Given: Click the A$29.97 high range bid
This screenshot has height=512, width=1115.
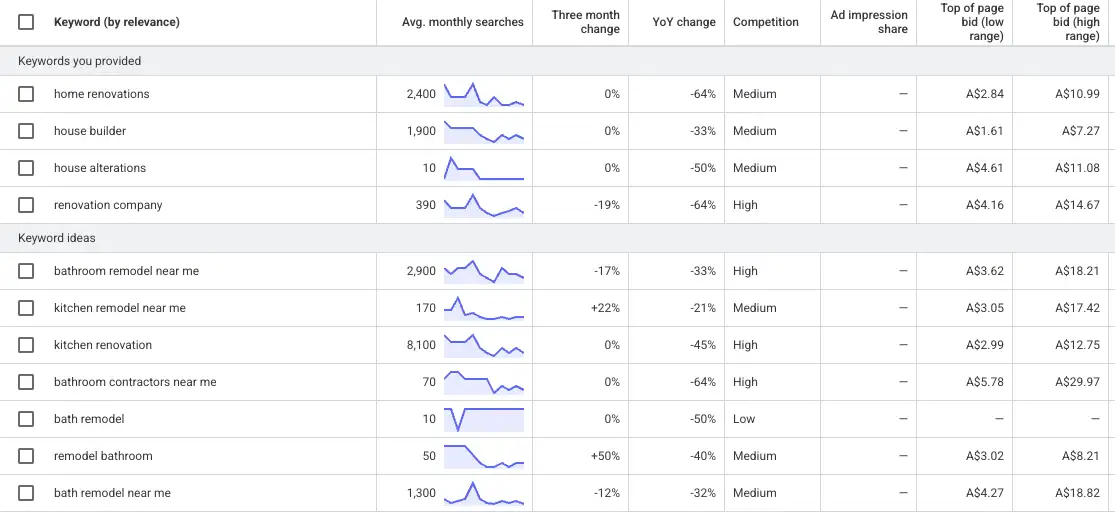Looking at the screenshot, I should click(1077, 382).
